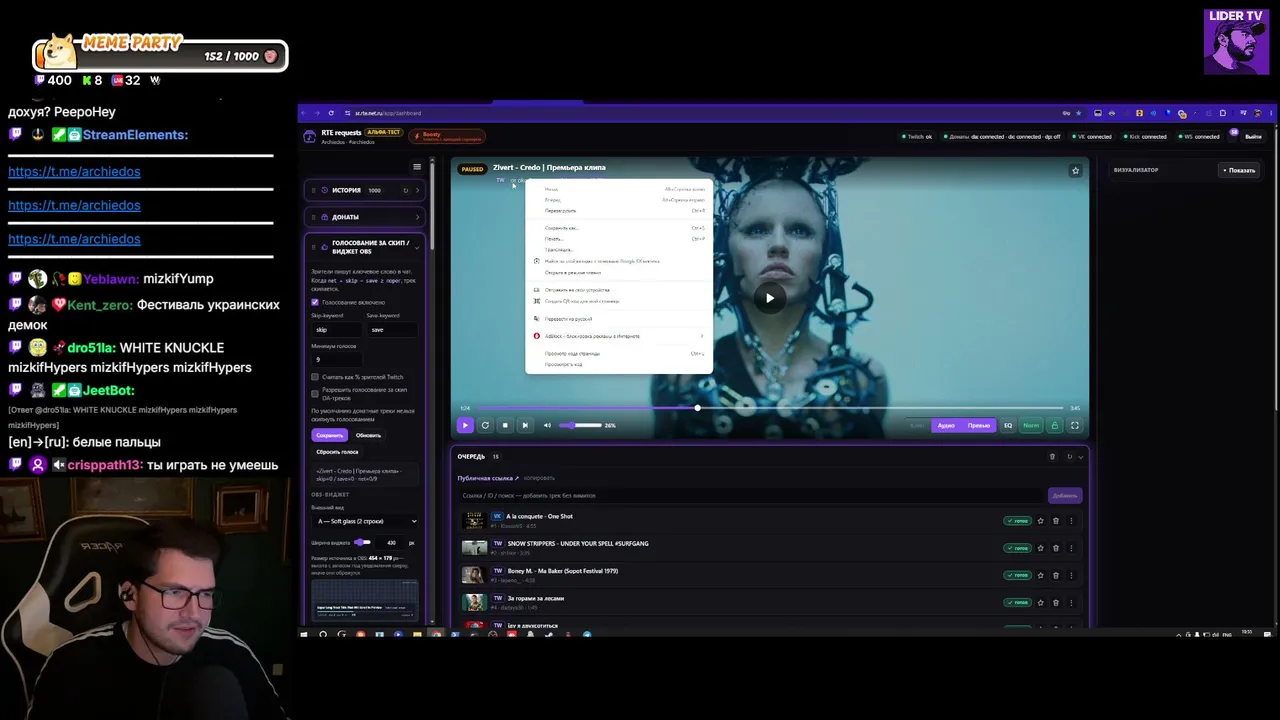
Task: Switch player to Превью mode
Action: point(979,425)
